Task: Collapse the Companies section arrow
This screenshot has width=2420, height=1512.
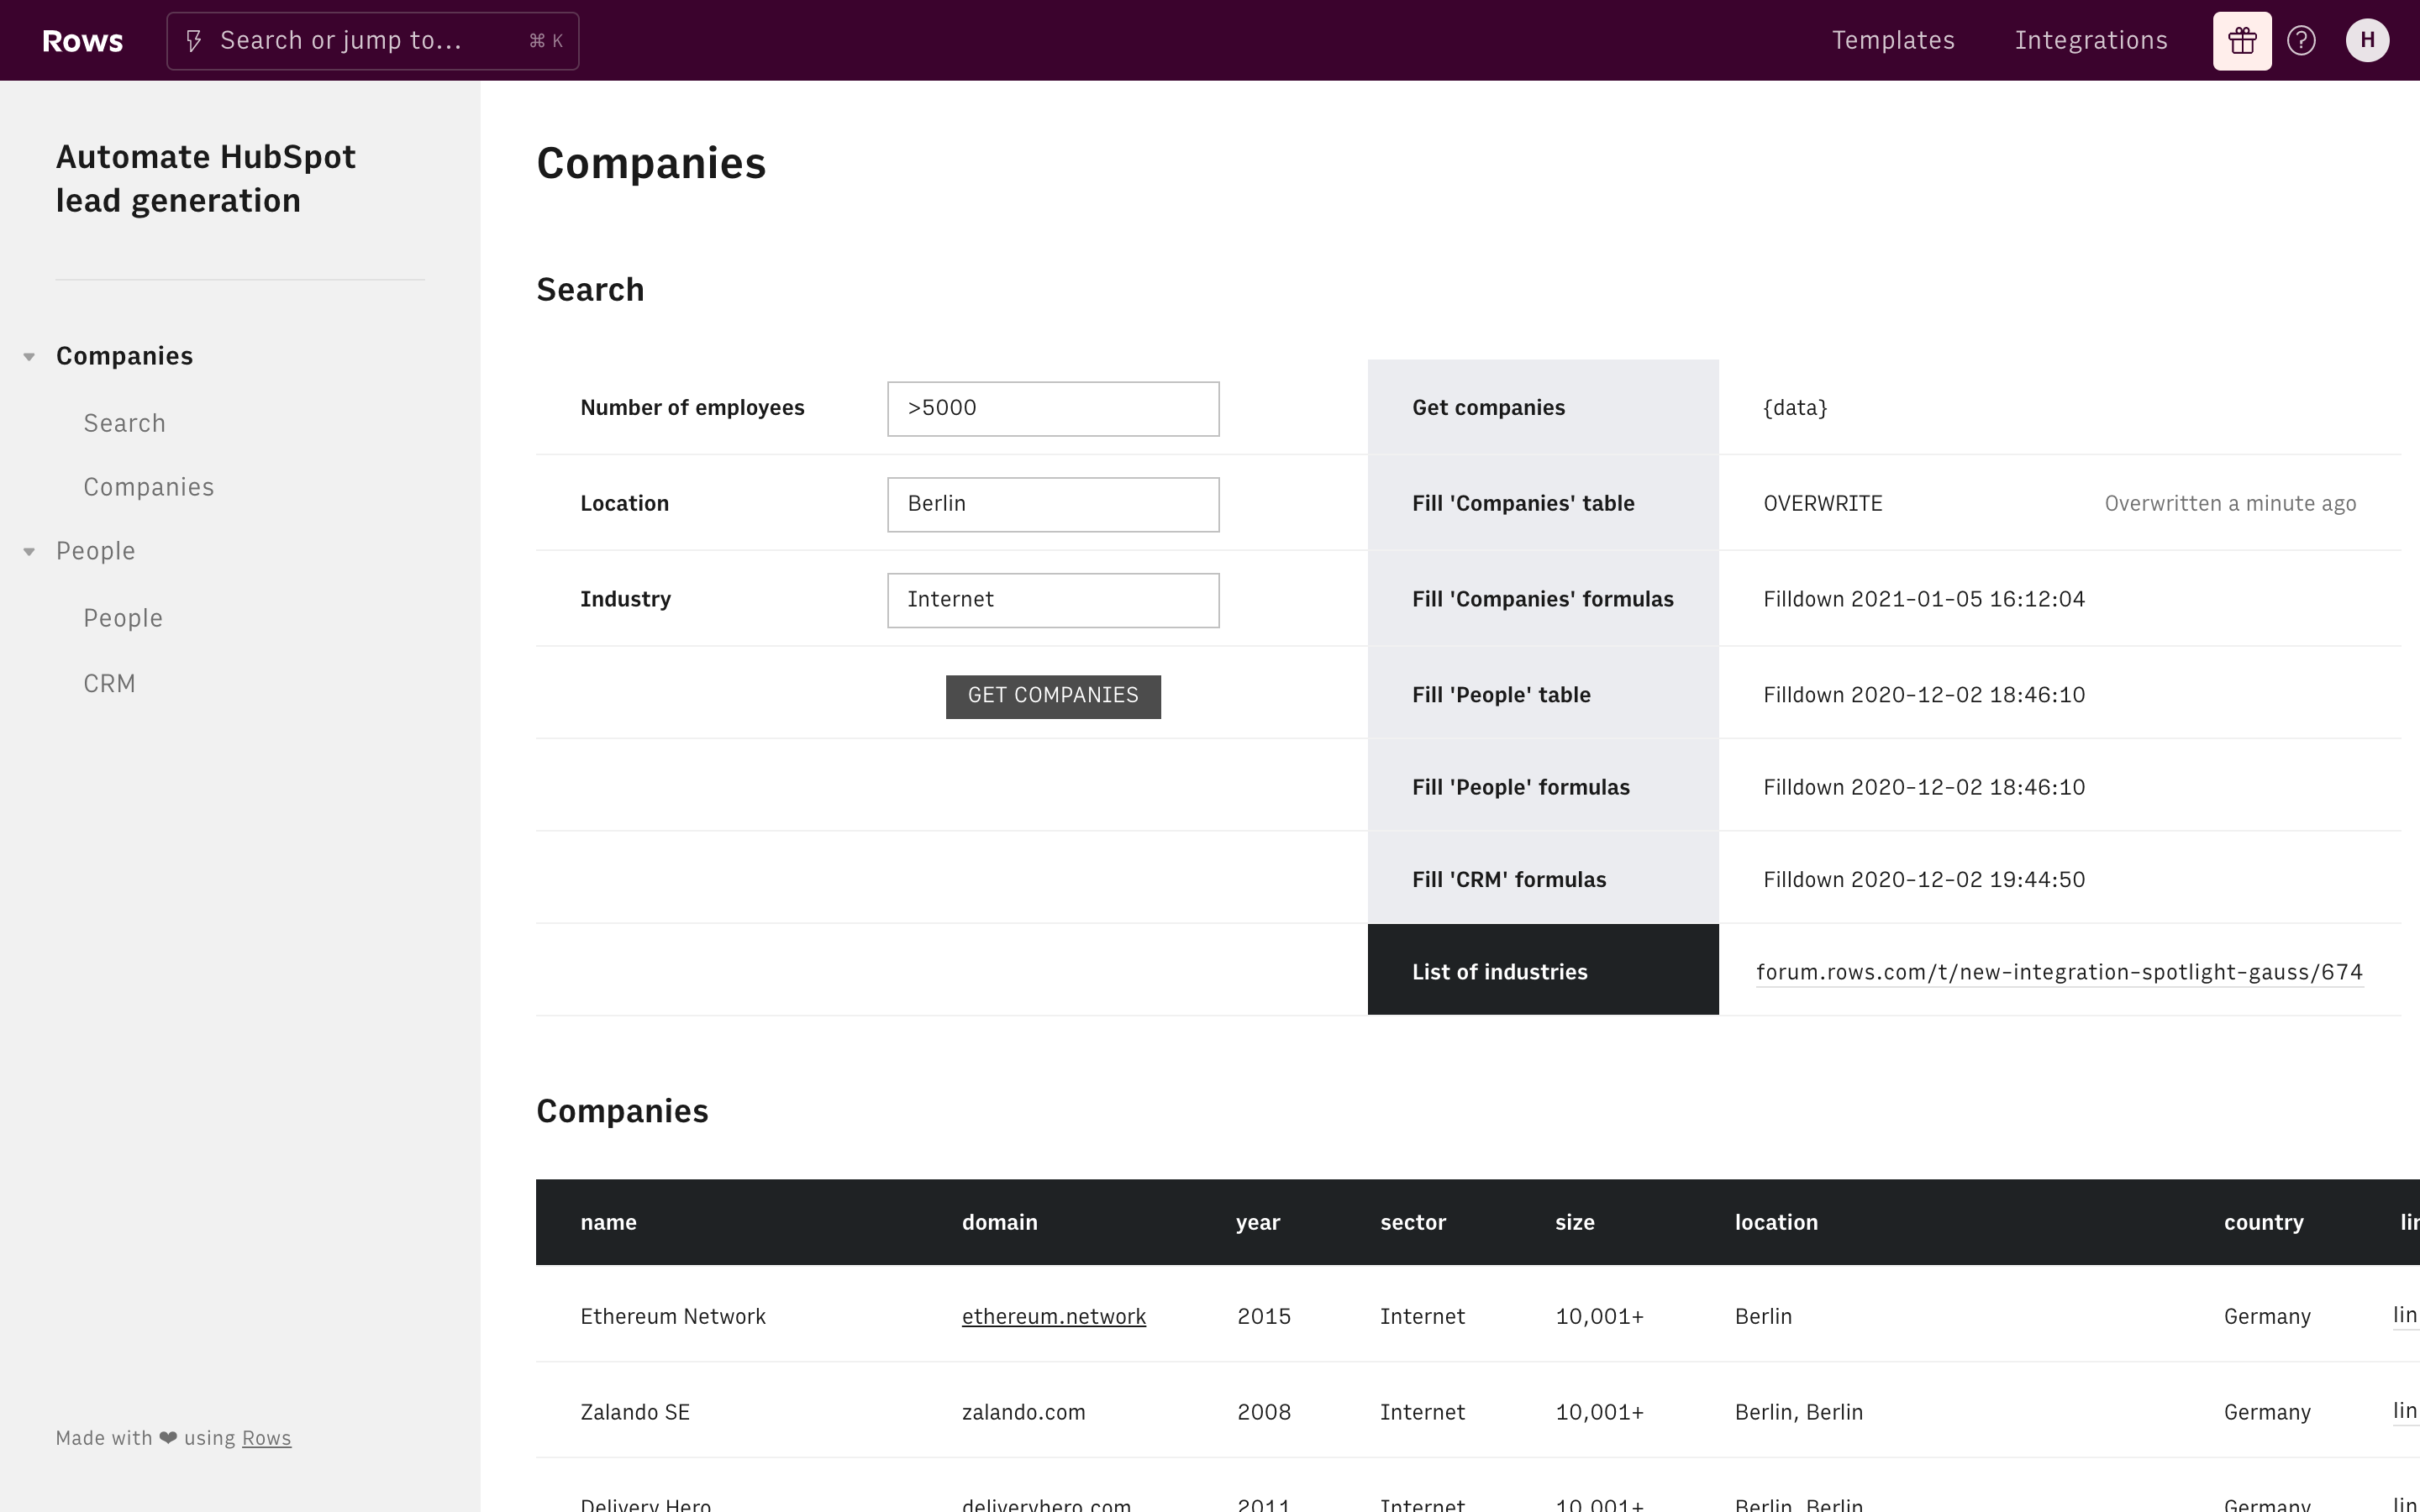Action: 29,357
